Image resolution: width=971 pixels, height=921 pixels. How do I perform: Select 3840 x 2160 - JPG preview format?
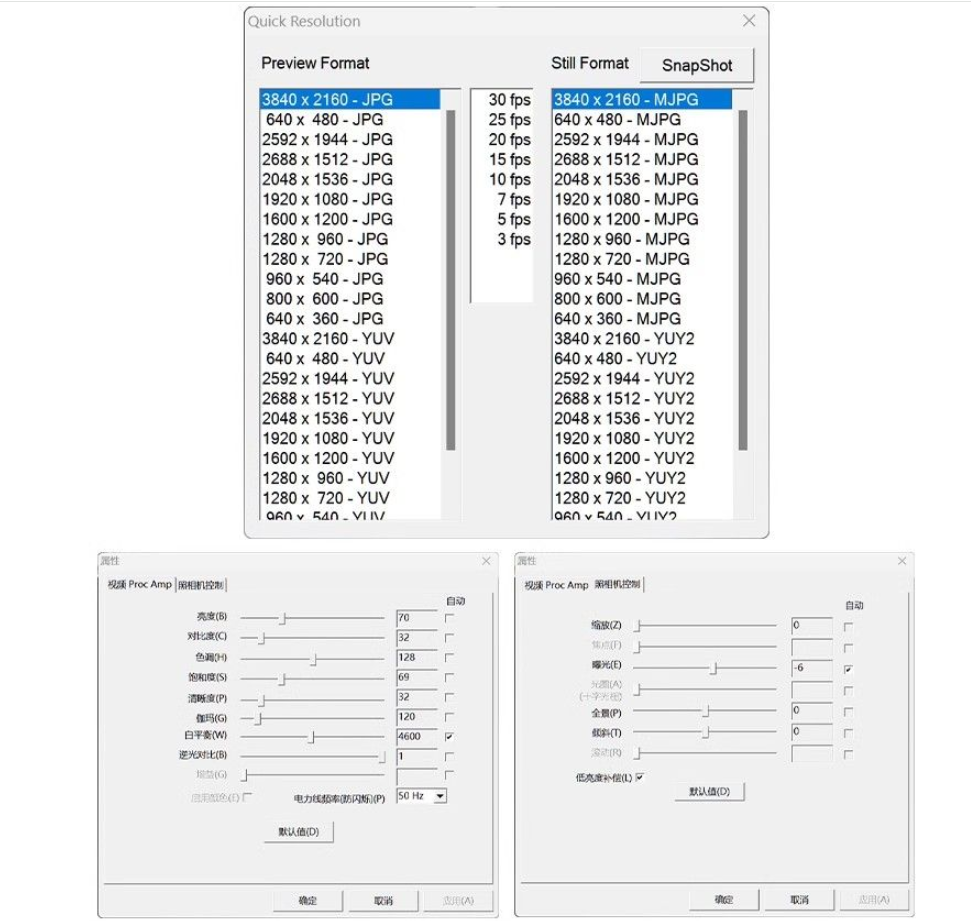(x=350, y=99)
